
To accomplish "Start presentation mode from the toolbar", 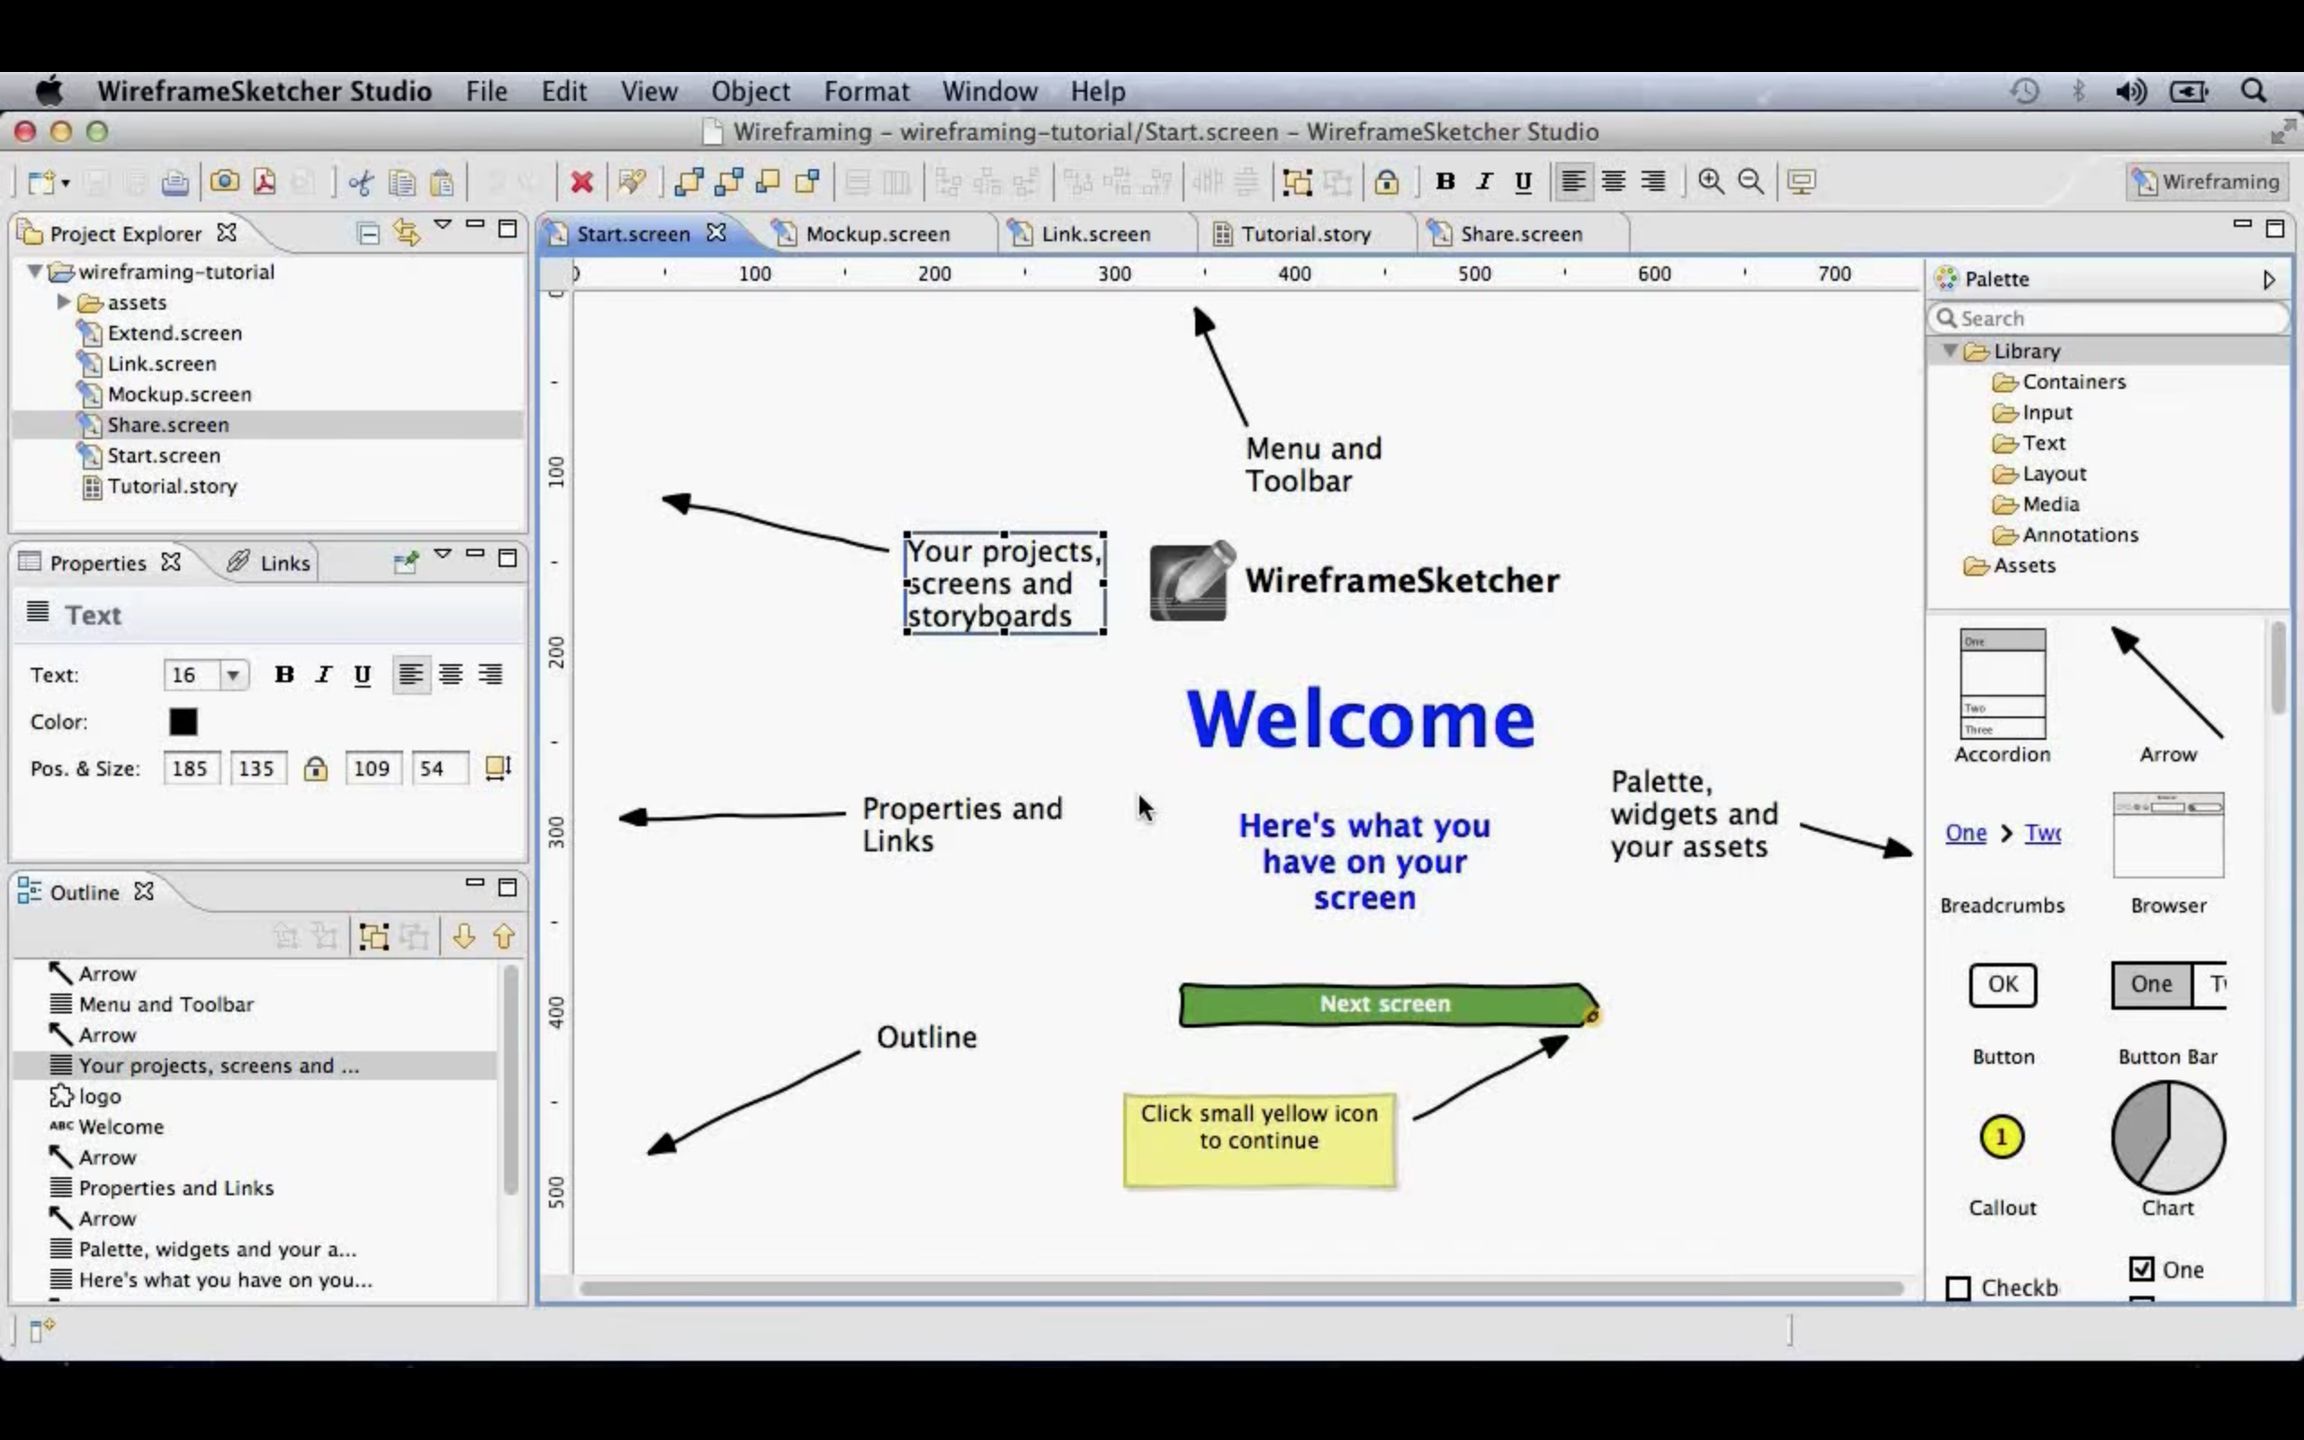I will [x=1800, y=182].
